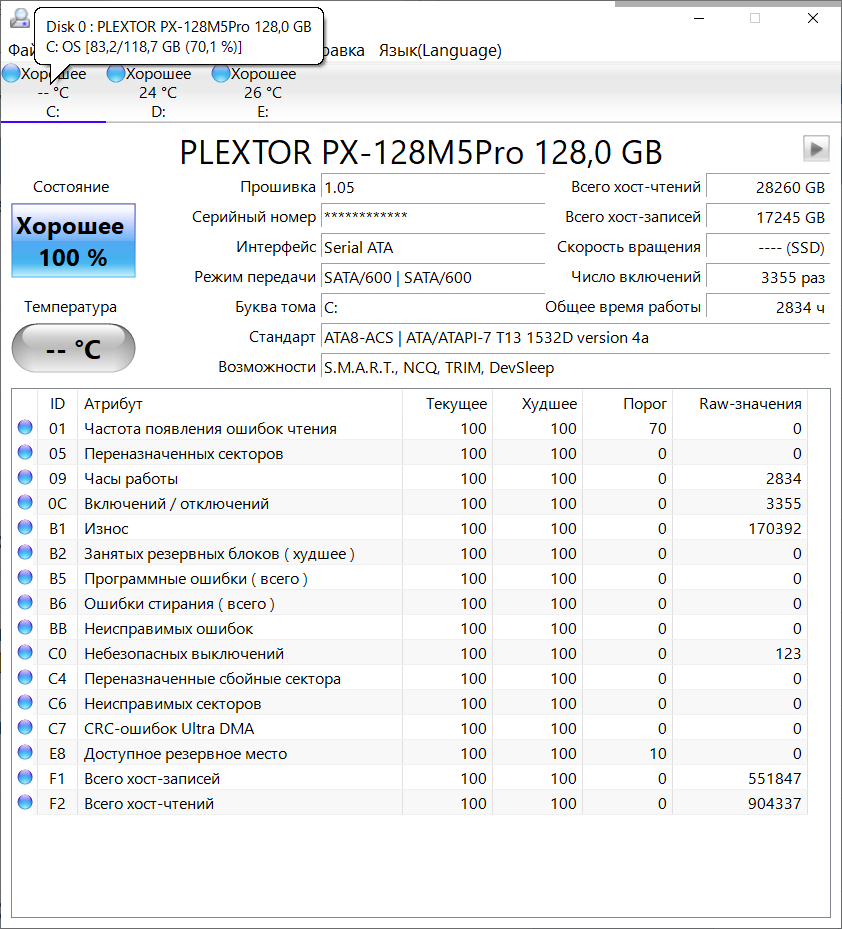Click status orb for attribute F1
The width and height of the screenshot is (842, 929).
(x=25, y=777)
